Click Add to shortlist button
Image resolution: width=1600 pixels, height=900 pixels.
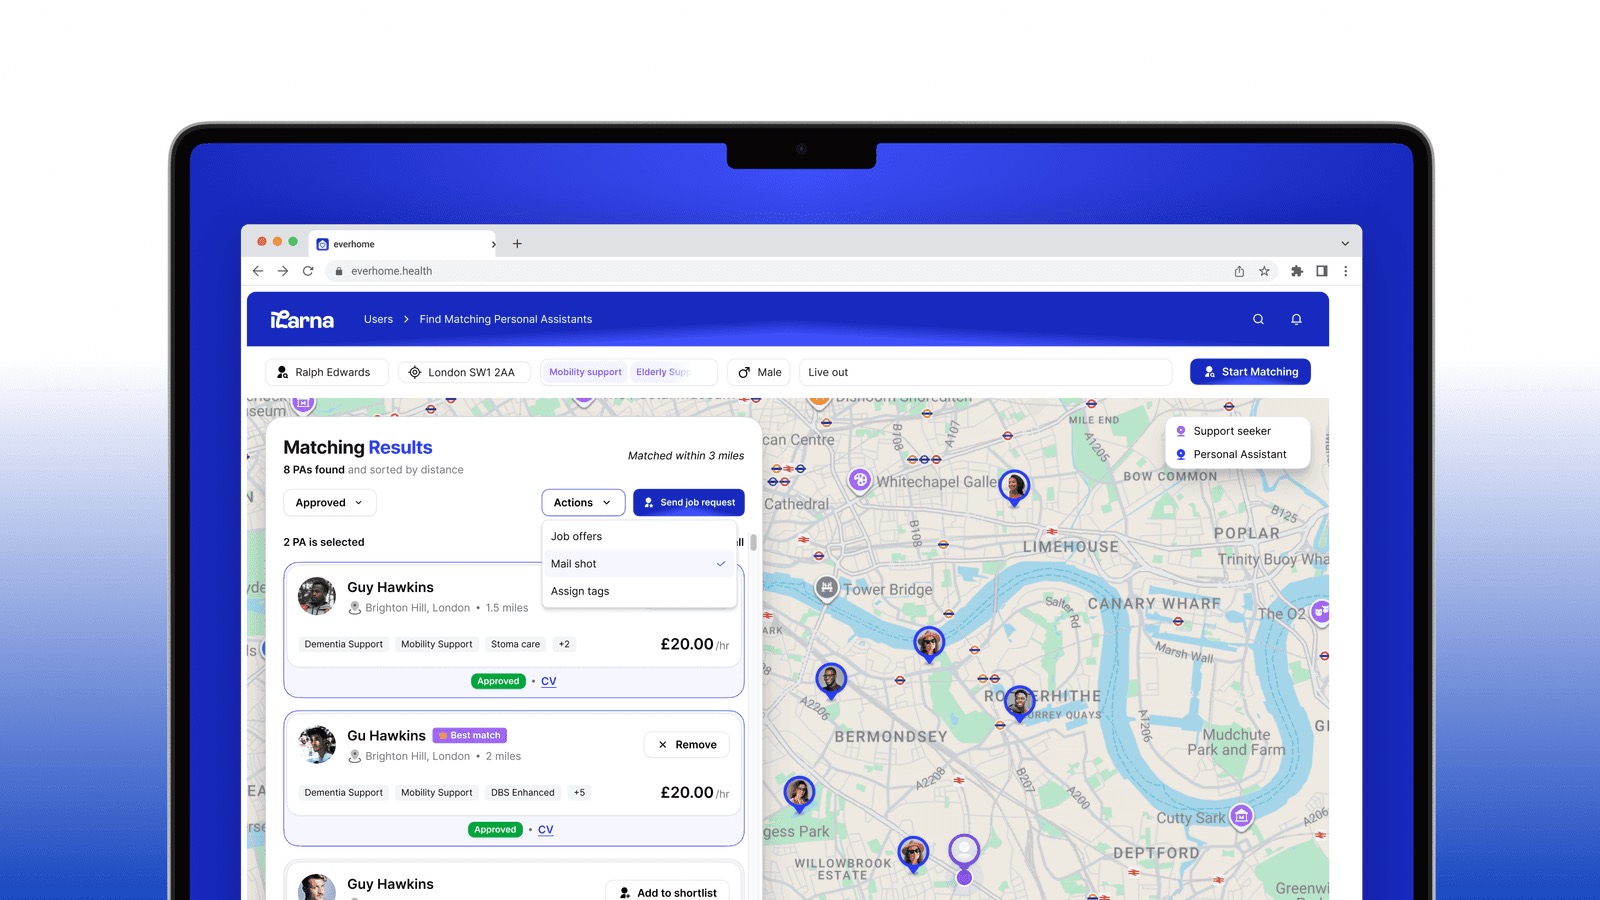click(667, 892)
